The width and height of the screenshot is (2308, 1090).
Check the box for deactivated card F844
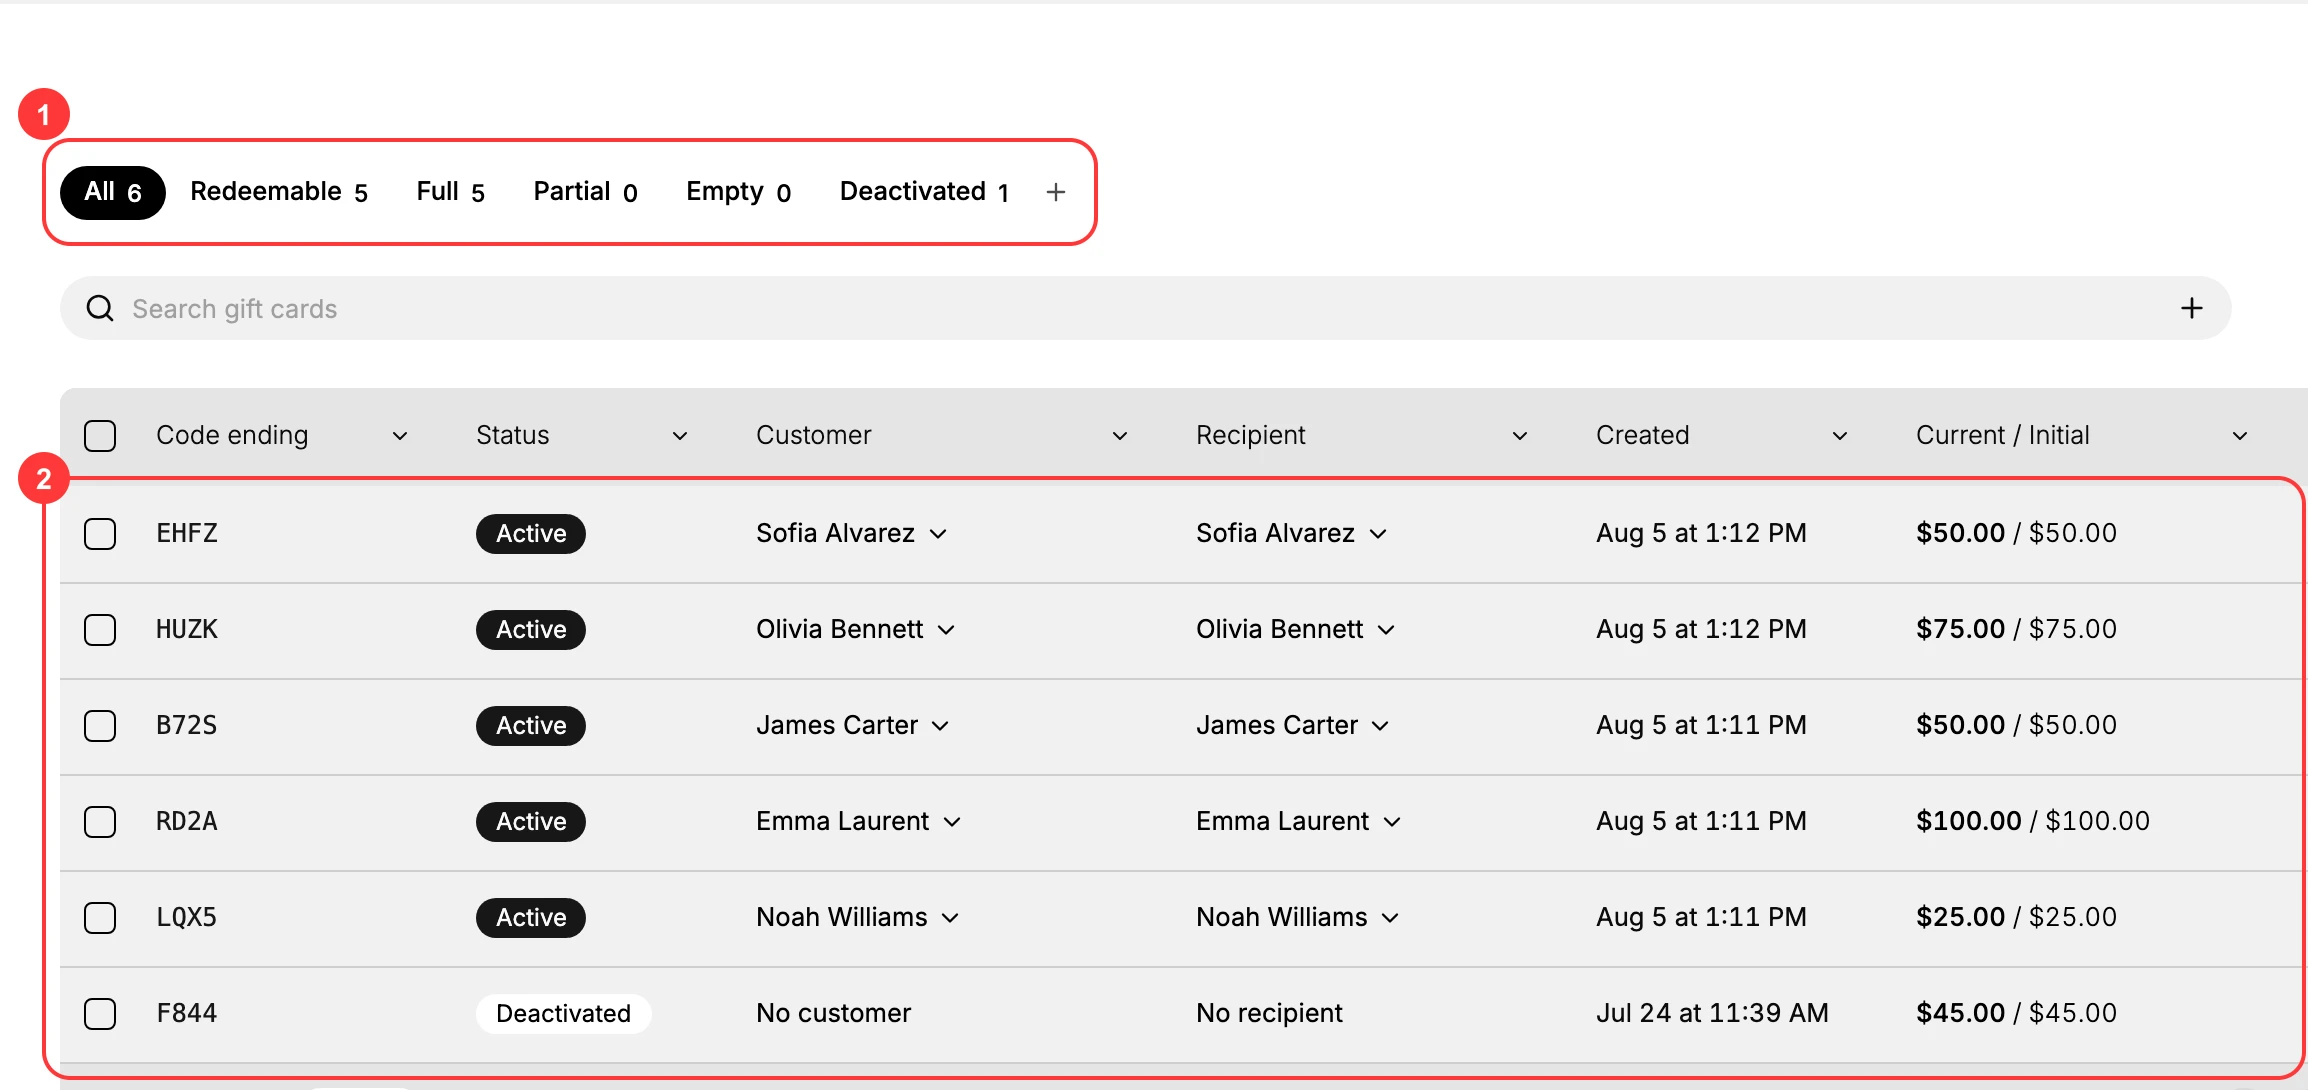[x=100, y=1013]
